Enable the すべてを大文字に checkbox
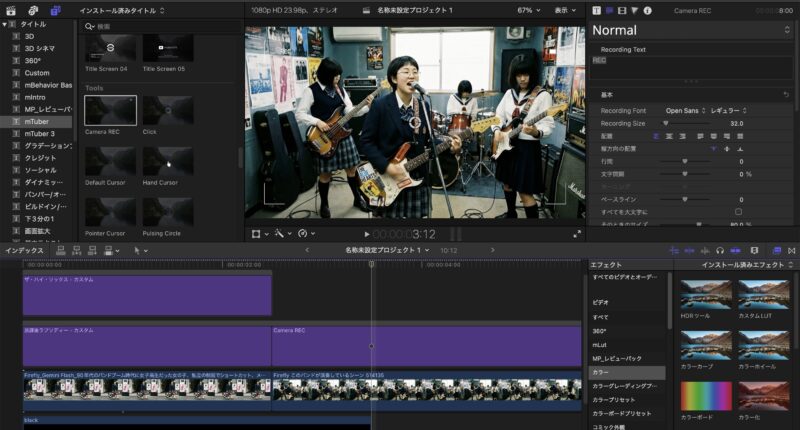This screenshot has height=430, width=800. (x=738, y=212)
